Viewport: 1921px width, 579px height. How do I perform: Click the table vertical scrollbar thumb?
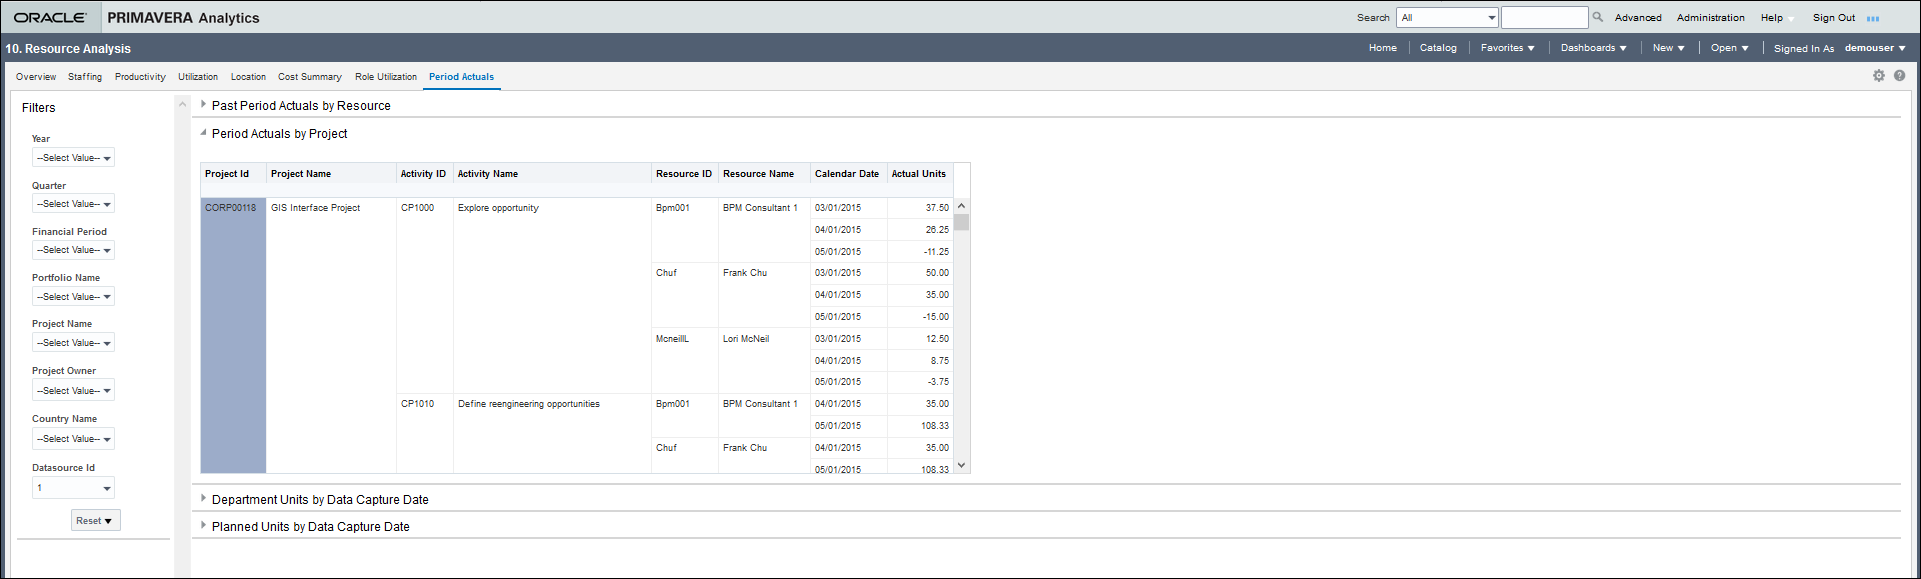click(x=962, y=222)
